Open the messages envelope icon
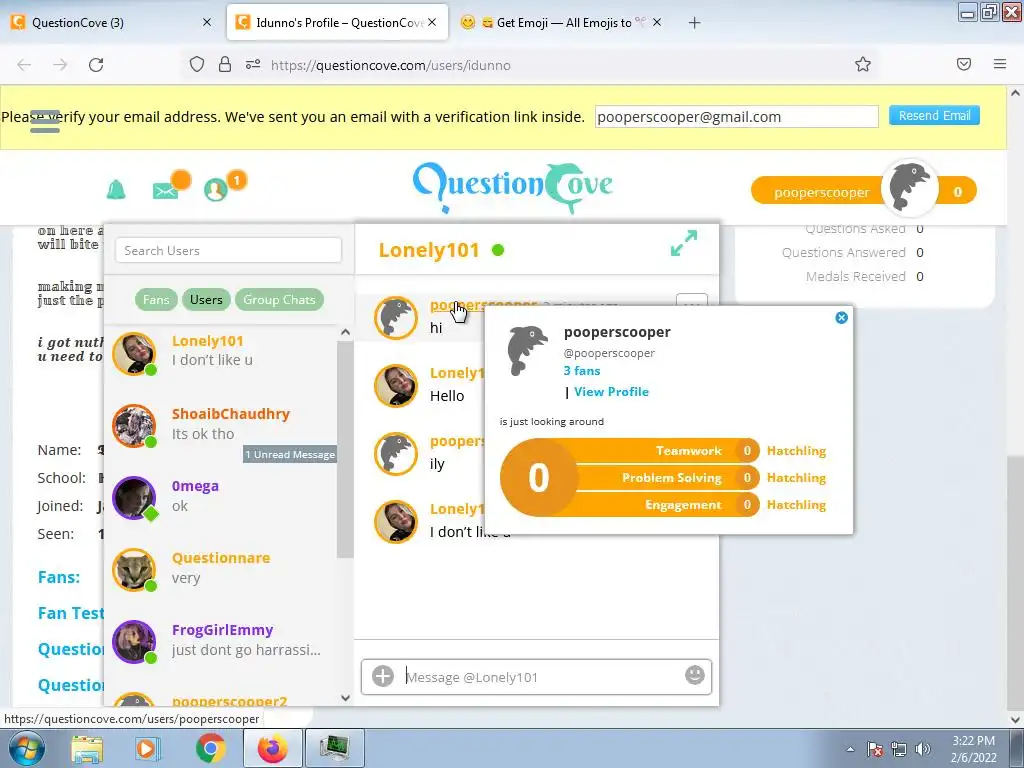 (x=165, y=190)
